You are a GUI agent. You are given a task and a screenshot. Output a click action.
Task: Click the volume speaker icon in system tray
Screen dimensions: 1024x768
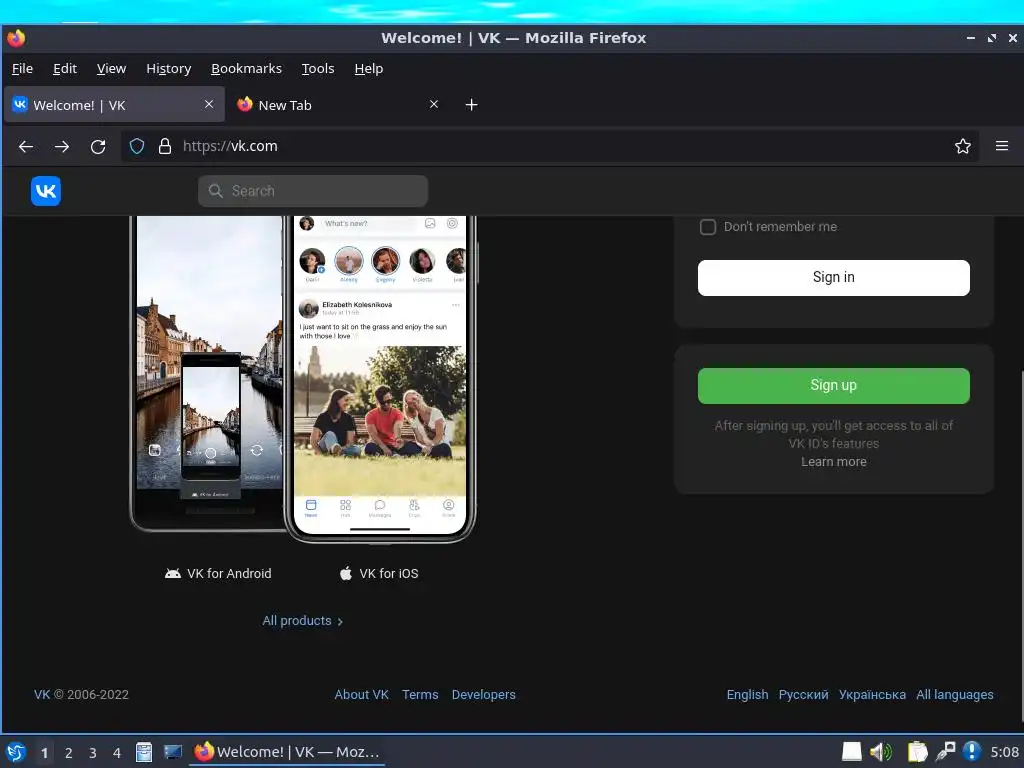pyautogui.click(x=880, y=752)
